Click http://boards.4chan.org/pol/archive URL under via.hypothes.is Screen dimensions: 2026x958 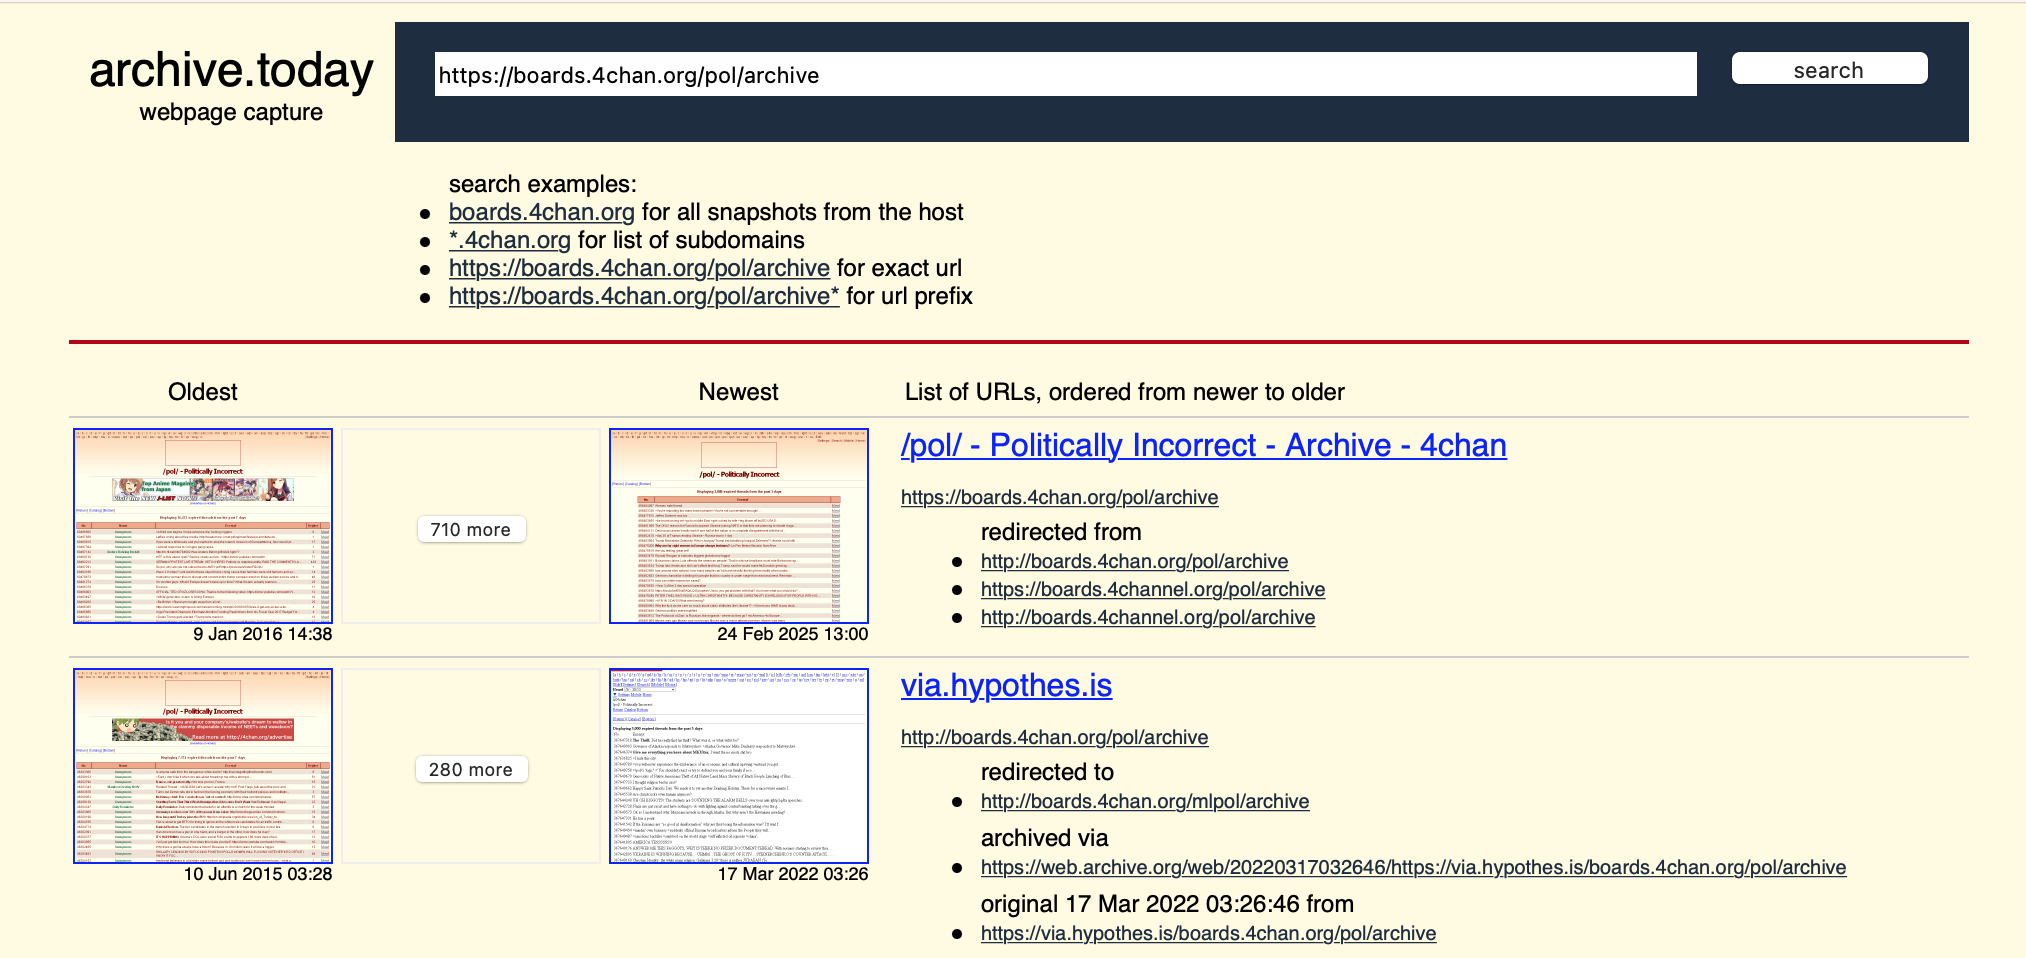[x=1054, y=737]
